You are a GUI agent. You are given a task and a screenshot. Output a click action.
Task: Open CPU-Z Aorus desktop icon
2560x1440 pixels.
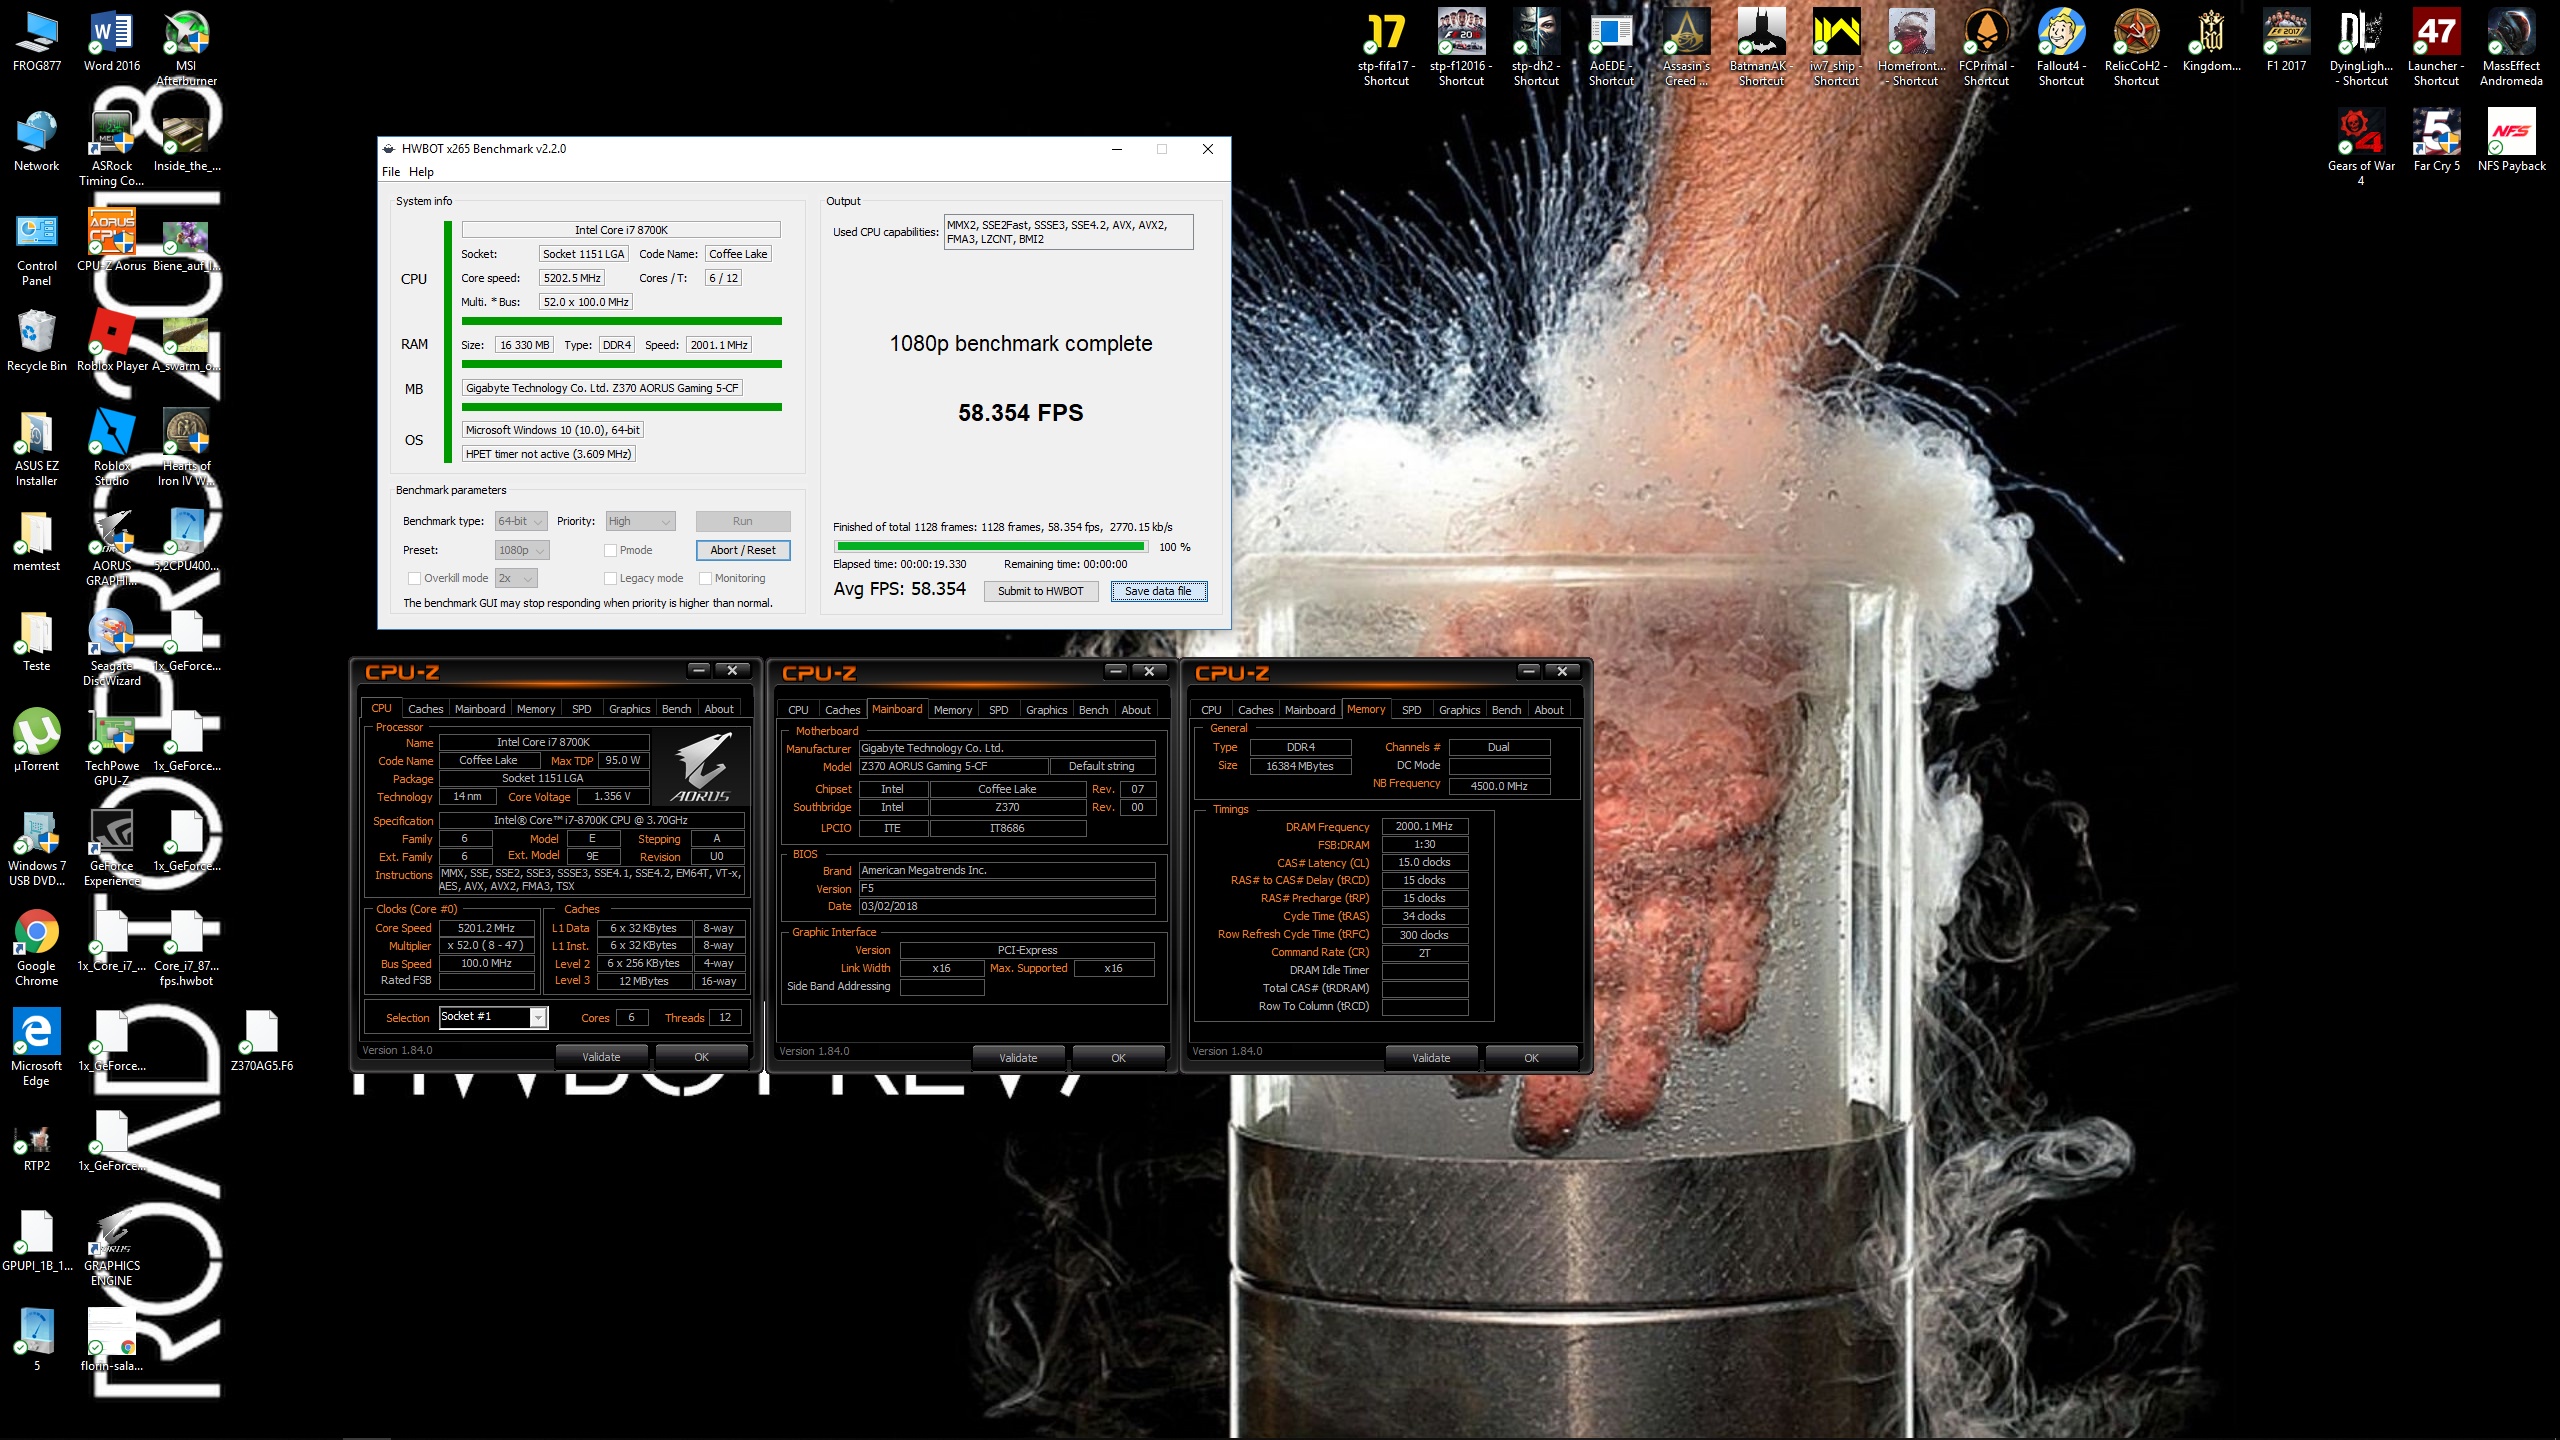coord(112,241)
